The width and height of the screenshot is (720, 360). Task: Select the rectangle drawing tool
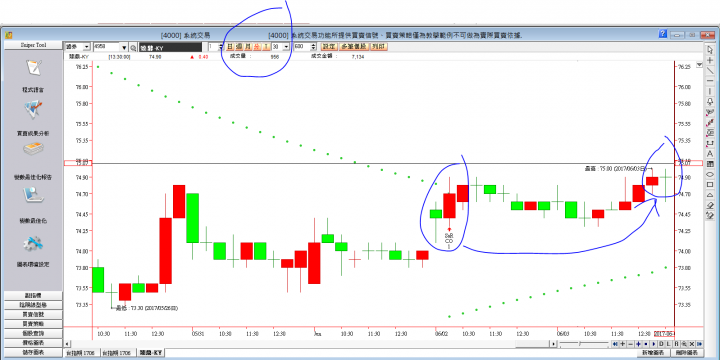tap(710, 185)
